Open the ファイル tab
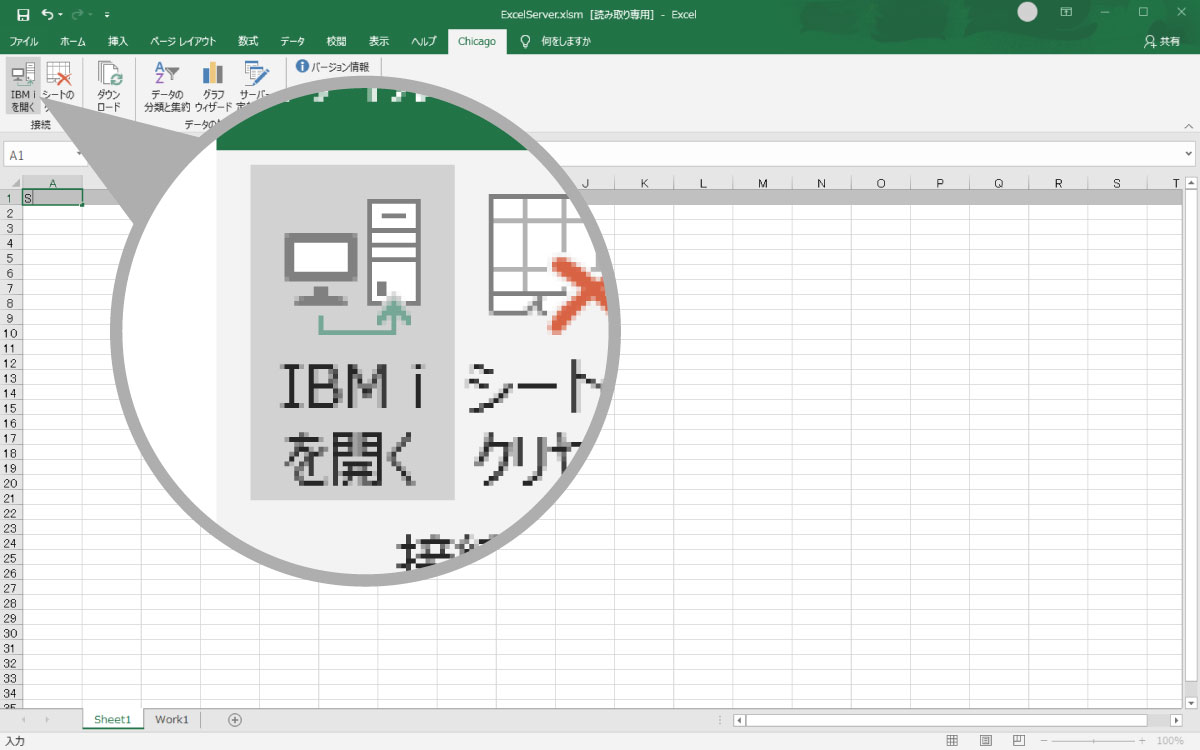Image resolution: width=1200 pixels, height=750 pixels. pos(24,41)
